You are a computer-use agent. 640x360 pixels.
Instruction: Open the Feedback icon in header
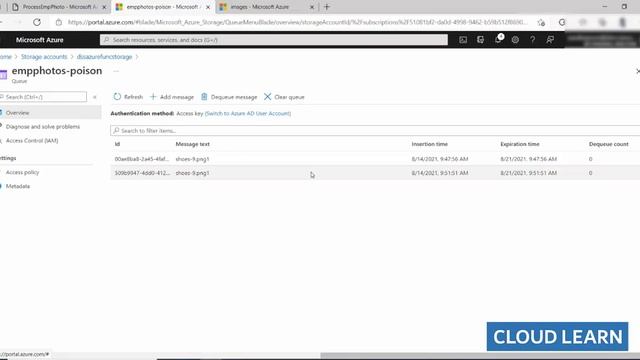tap(550, 40)
